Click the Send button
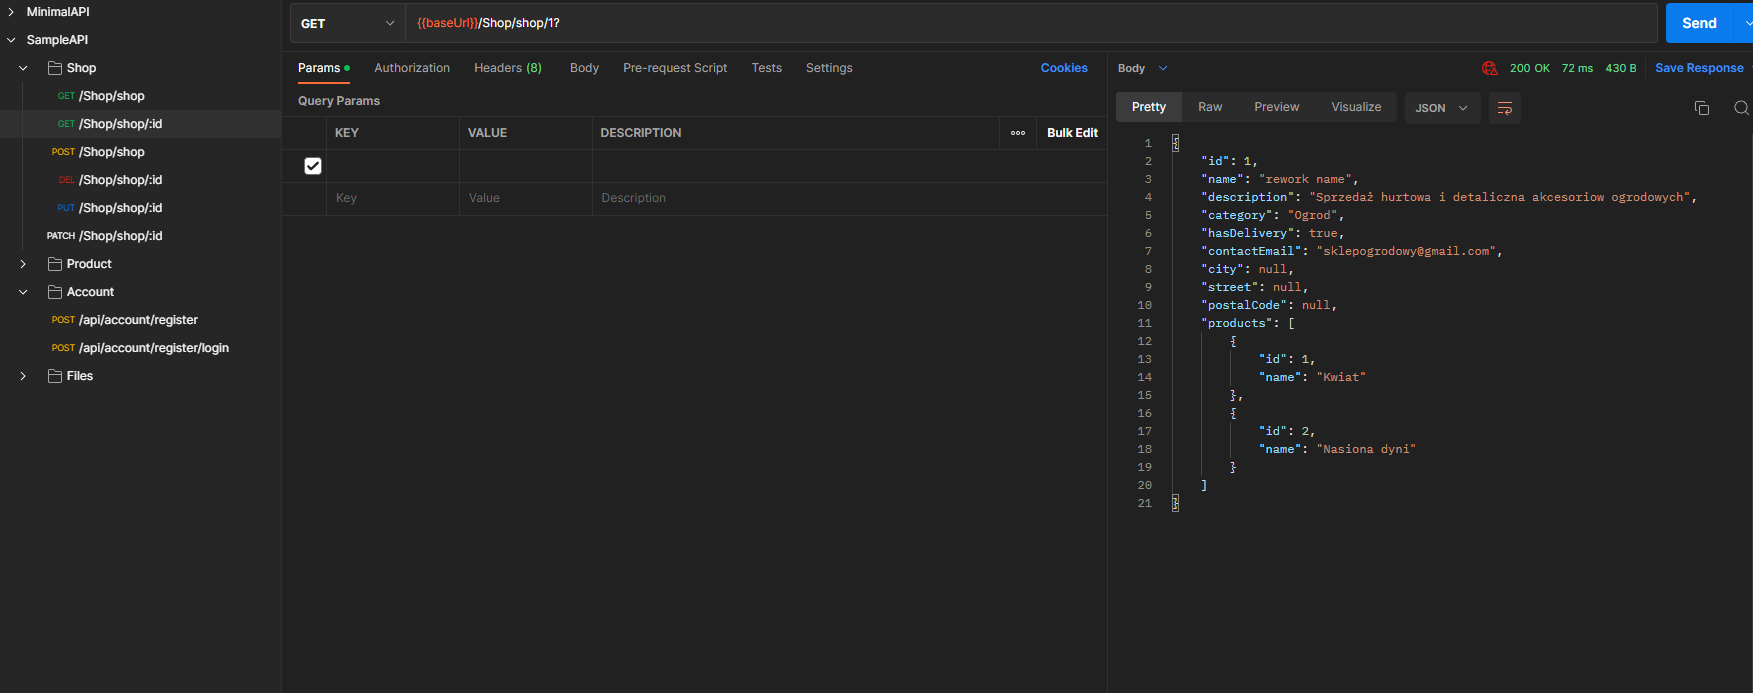This screenshot has height=693, width=1753. pyautogui.click(x=1699, y=23)
